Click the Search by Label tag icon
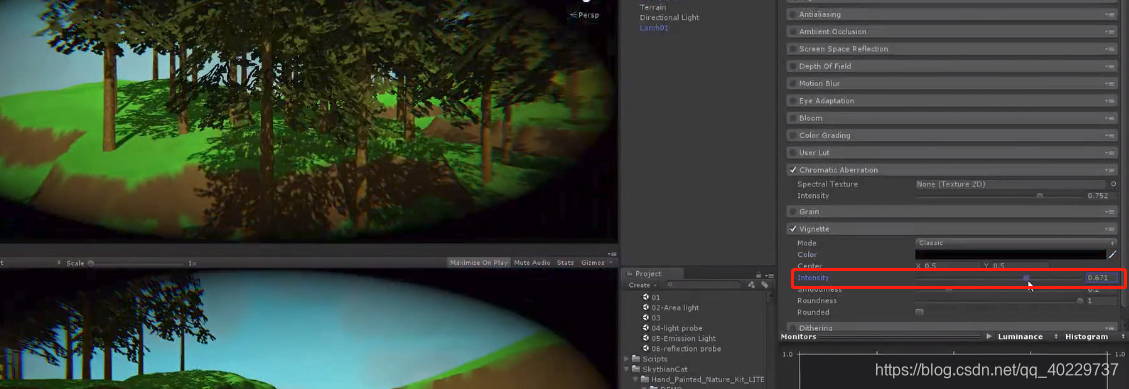This screenshot has height=389, width=1129. coord(765,285)
